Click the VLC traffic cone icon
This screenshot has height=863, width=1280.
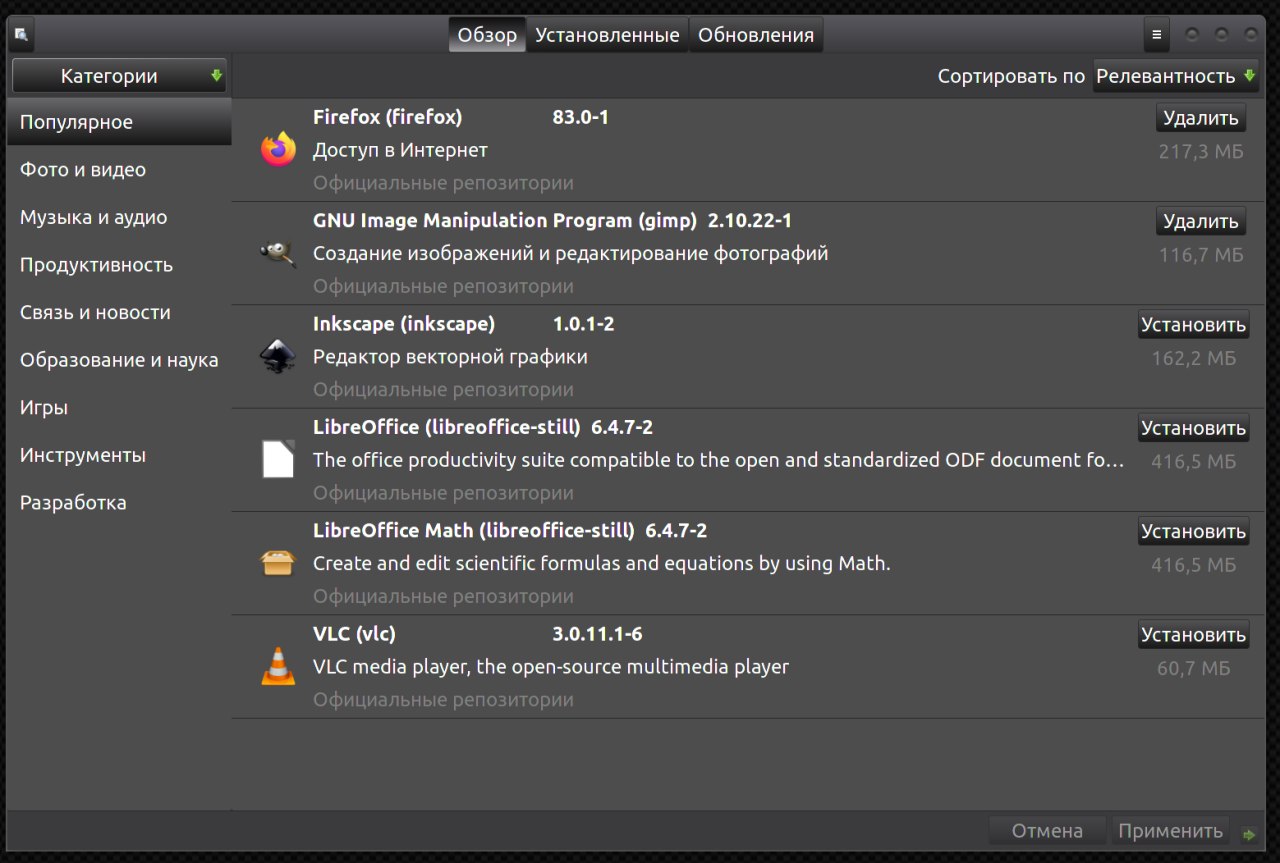click(278, 666)
